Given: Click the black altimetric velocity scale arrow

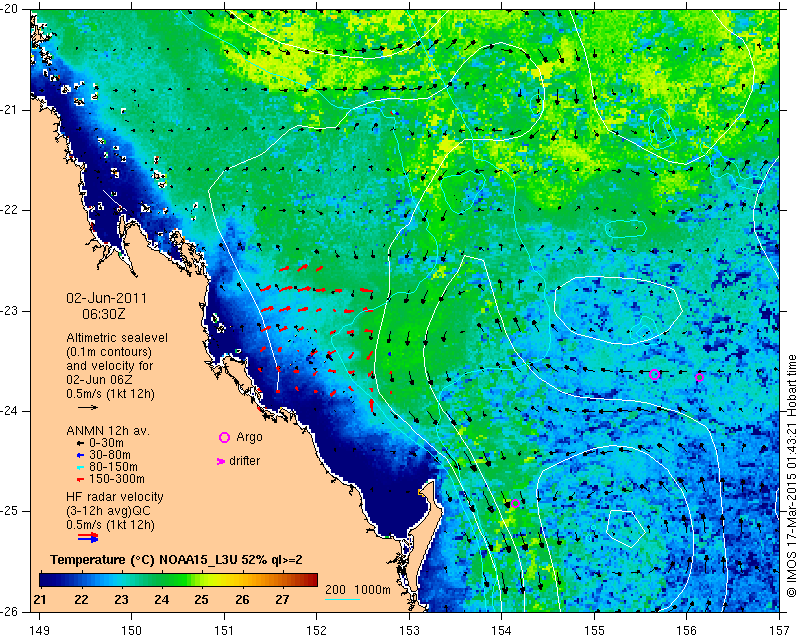Looking at the screenshot, I should click(x=88, y=407).
